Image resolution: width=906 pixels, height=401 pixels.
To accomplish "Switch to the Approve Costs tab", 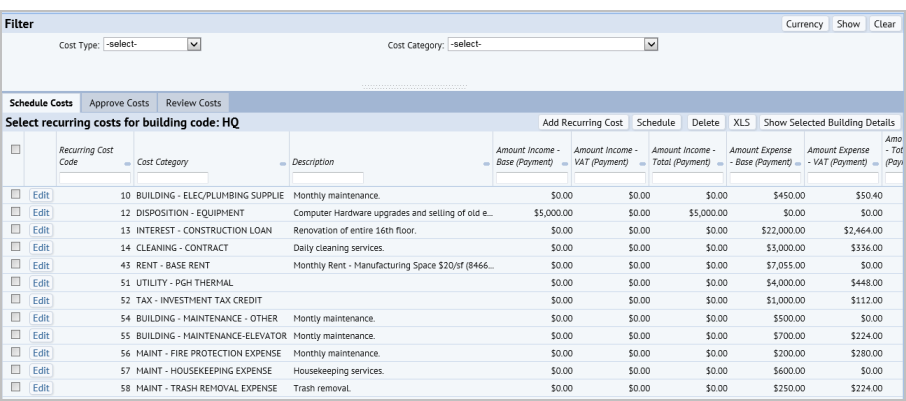I will (119, 102).
